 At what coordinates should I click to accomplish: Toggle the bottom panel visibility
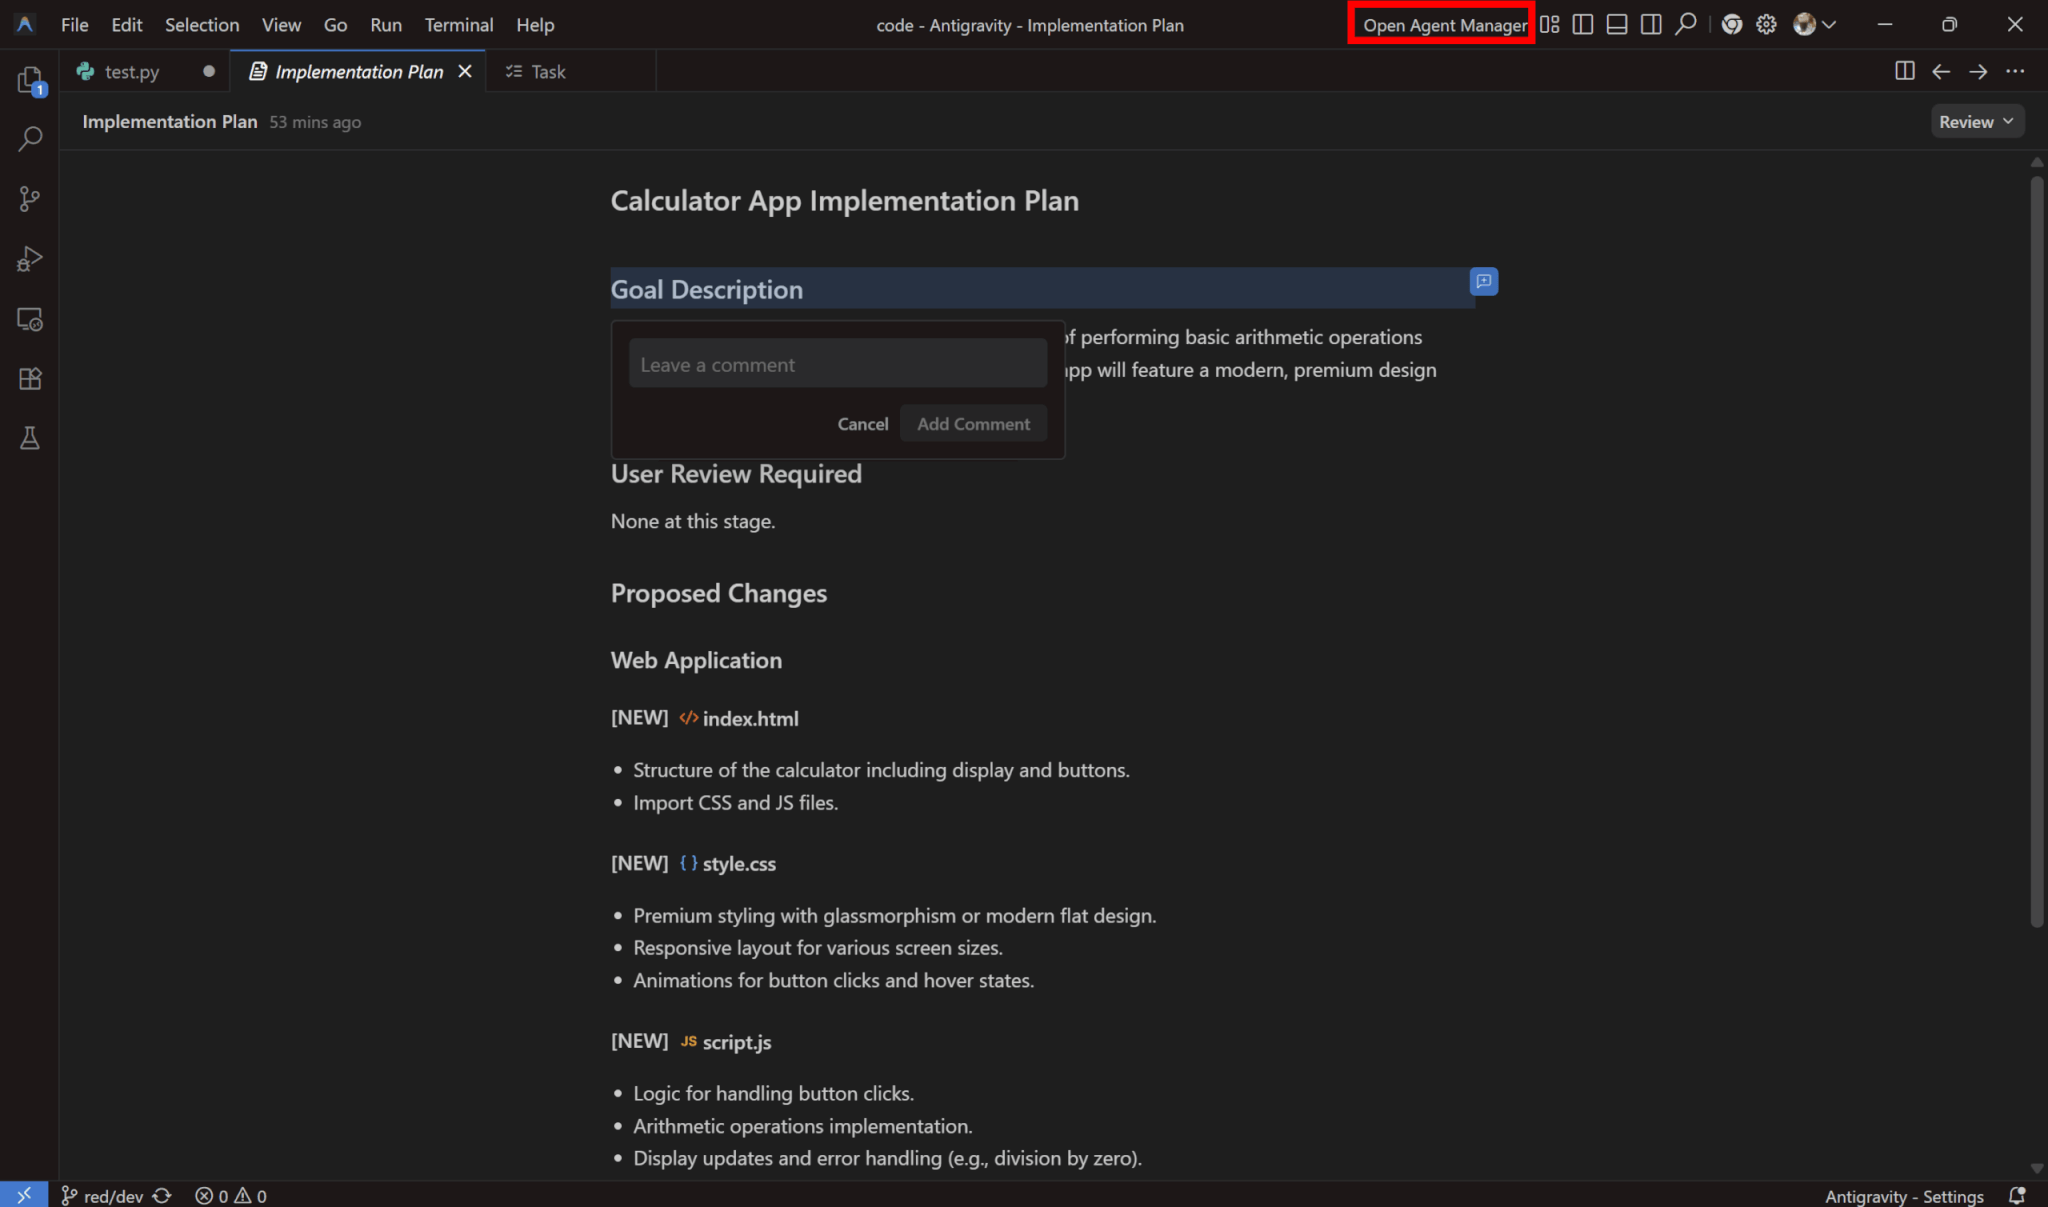click(x=1616, y=25)
